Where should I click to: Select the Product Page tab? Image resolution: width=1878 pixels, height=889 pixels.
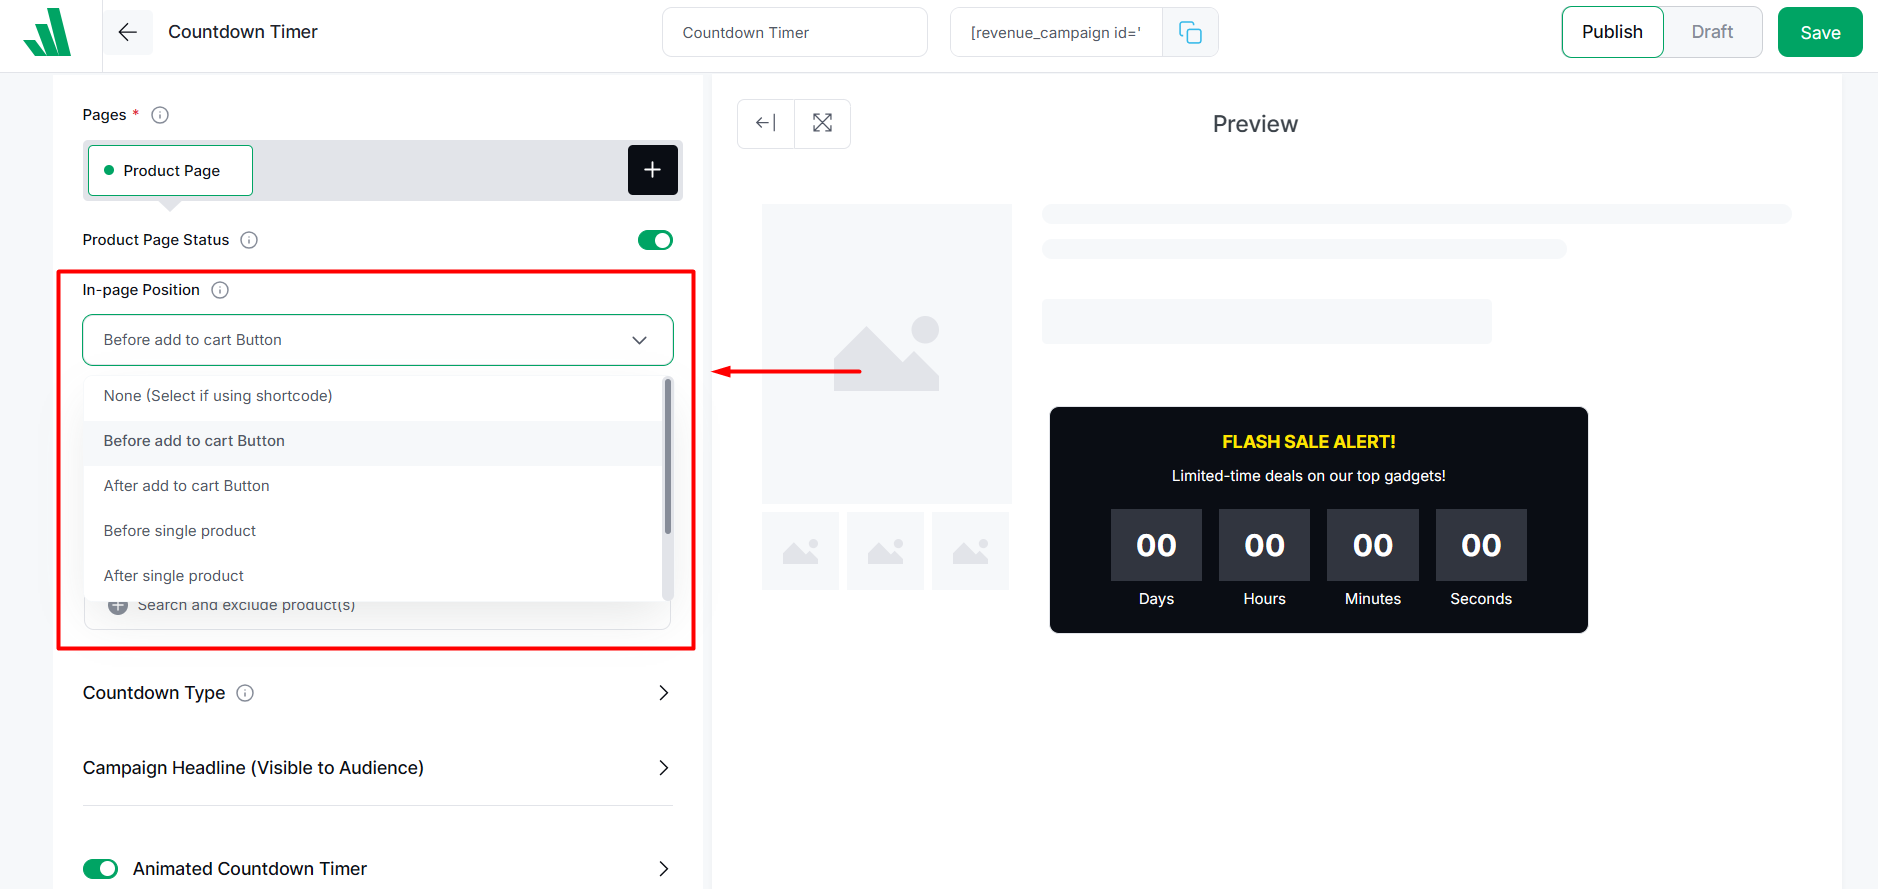[171, 170]
